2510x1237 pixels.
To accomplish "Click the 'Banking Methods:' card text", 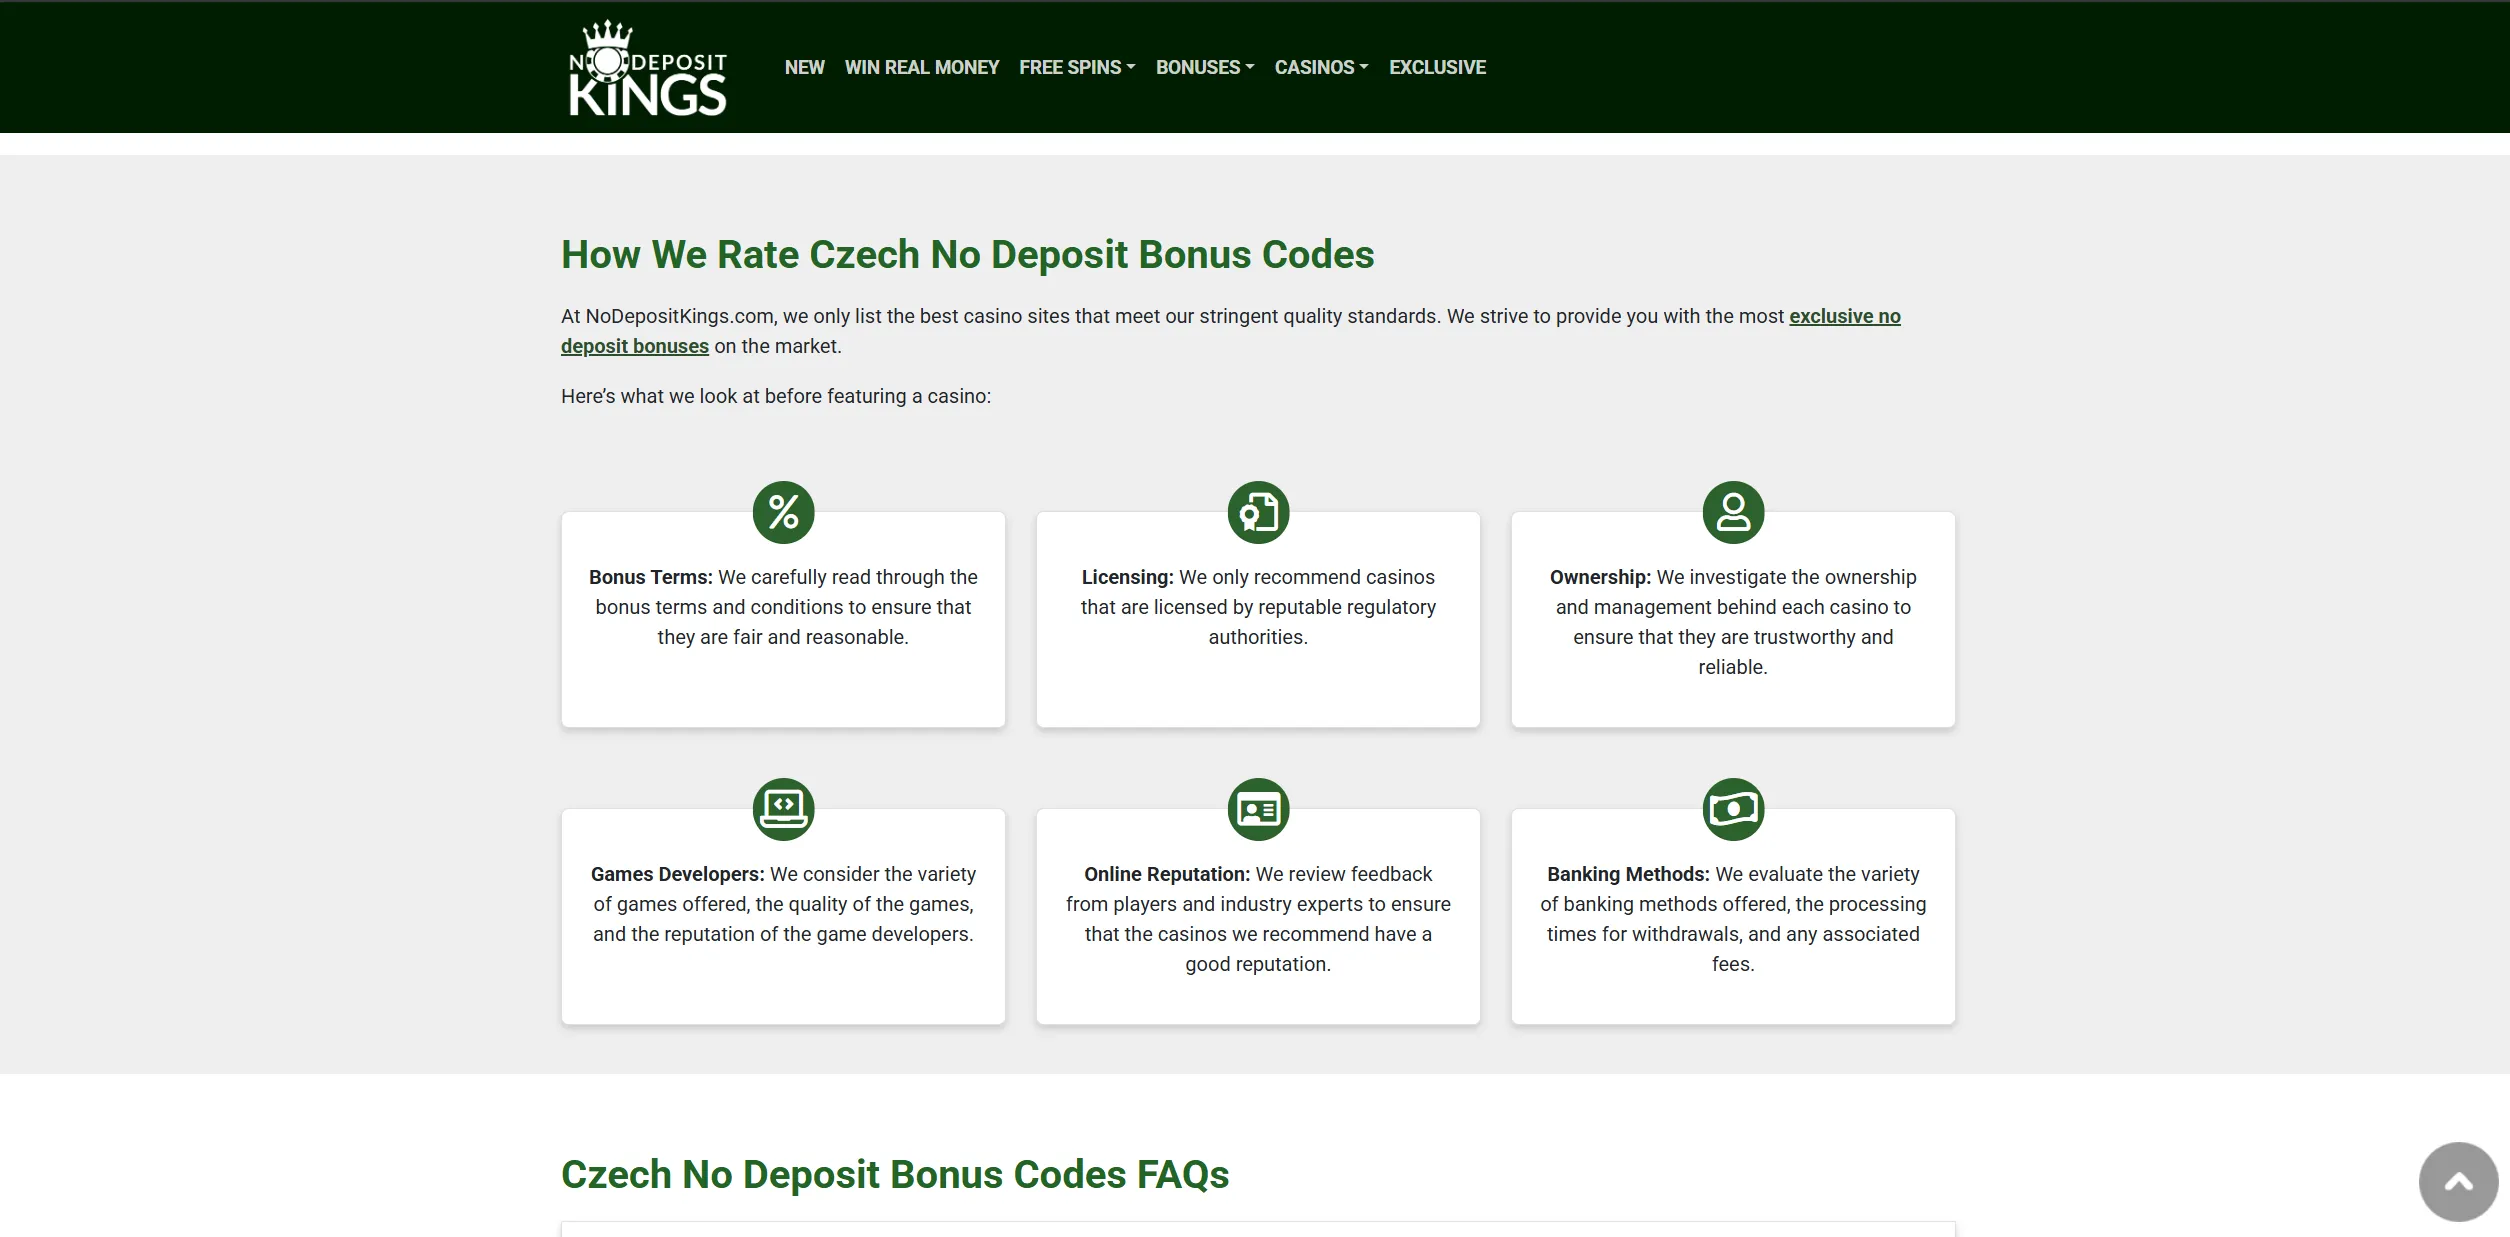I will [x=1733, y=919].
